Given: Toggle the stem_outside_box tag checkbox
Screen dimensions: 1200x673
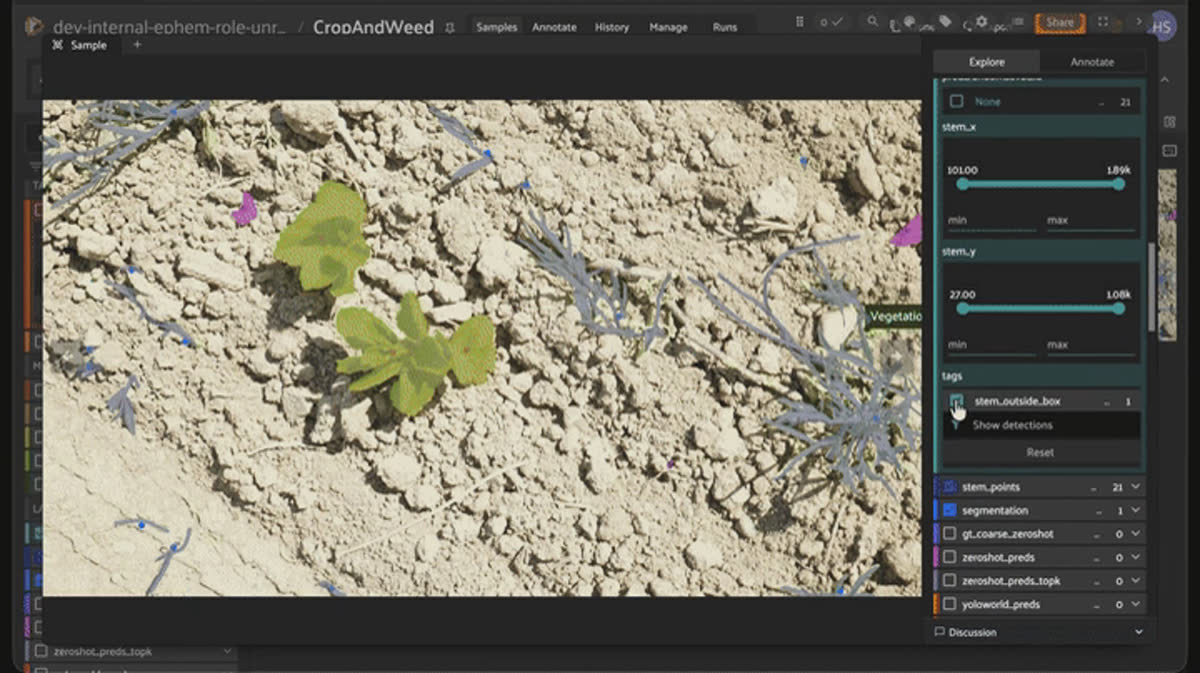Looking at the screenshot, I should pos(957,401).
